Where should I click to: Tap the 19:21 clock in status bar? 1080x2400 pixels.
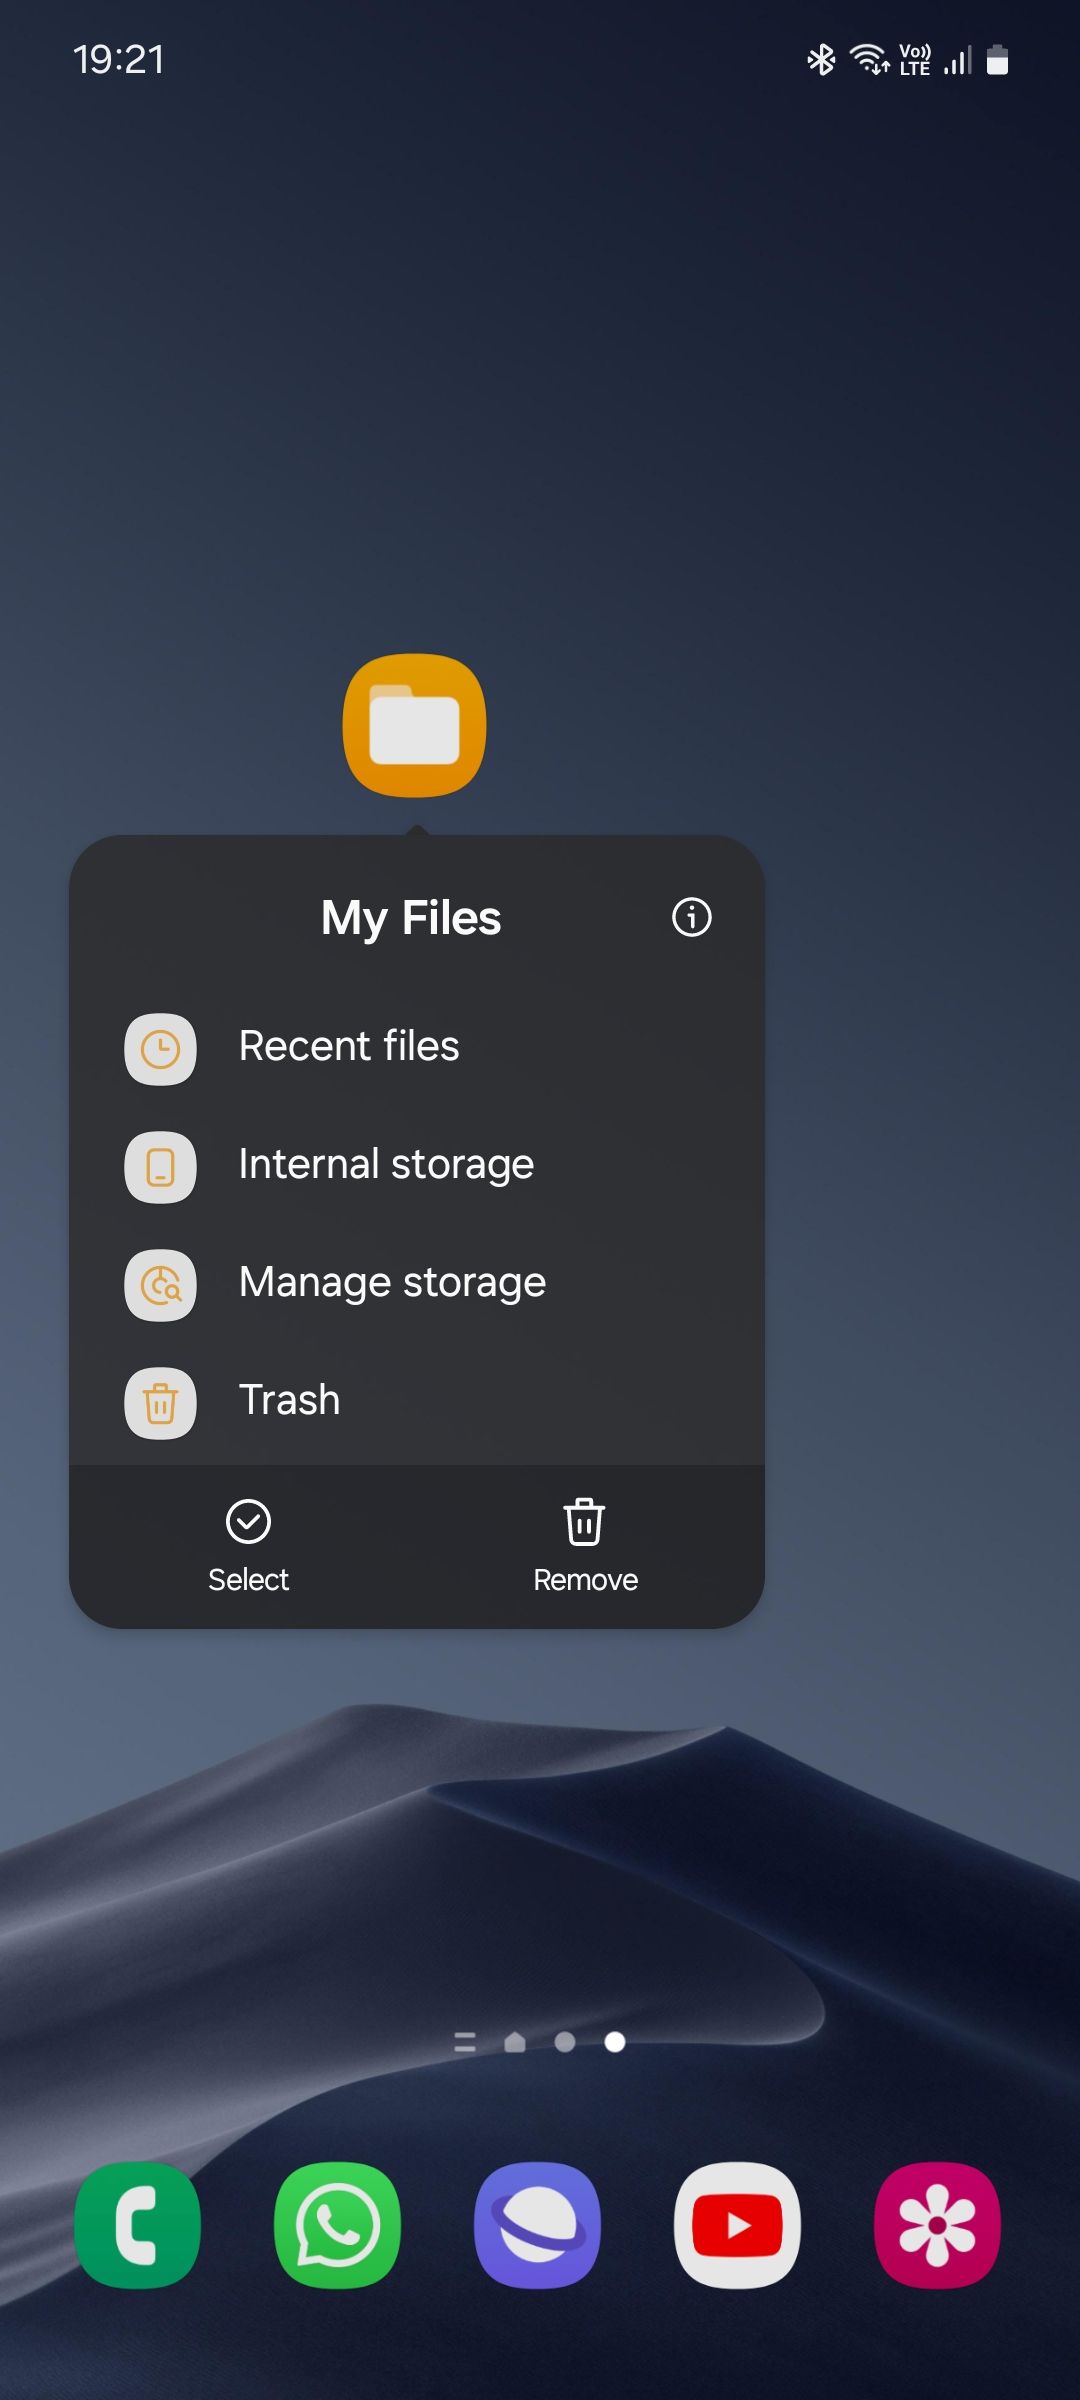118,60
